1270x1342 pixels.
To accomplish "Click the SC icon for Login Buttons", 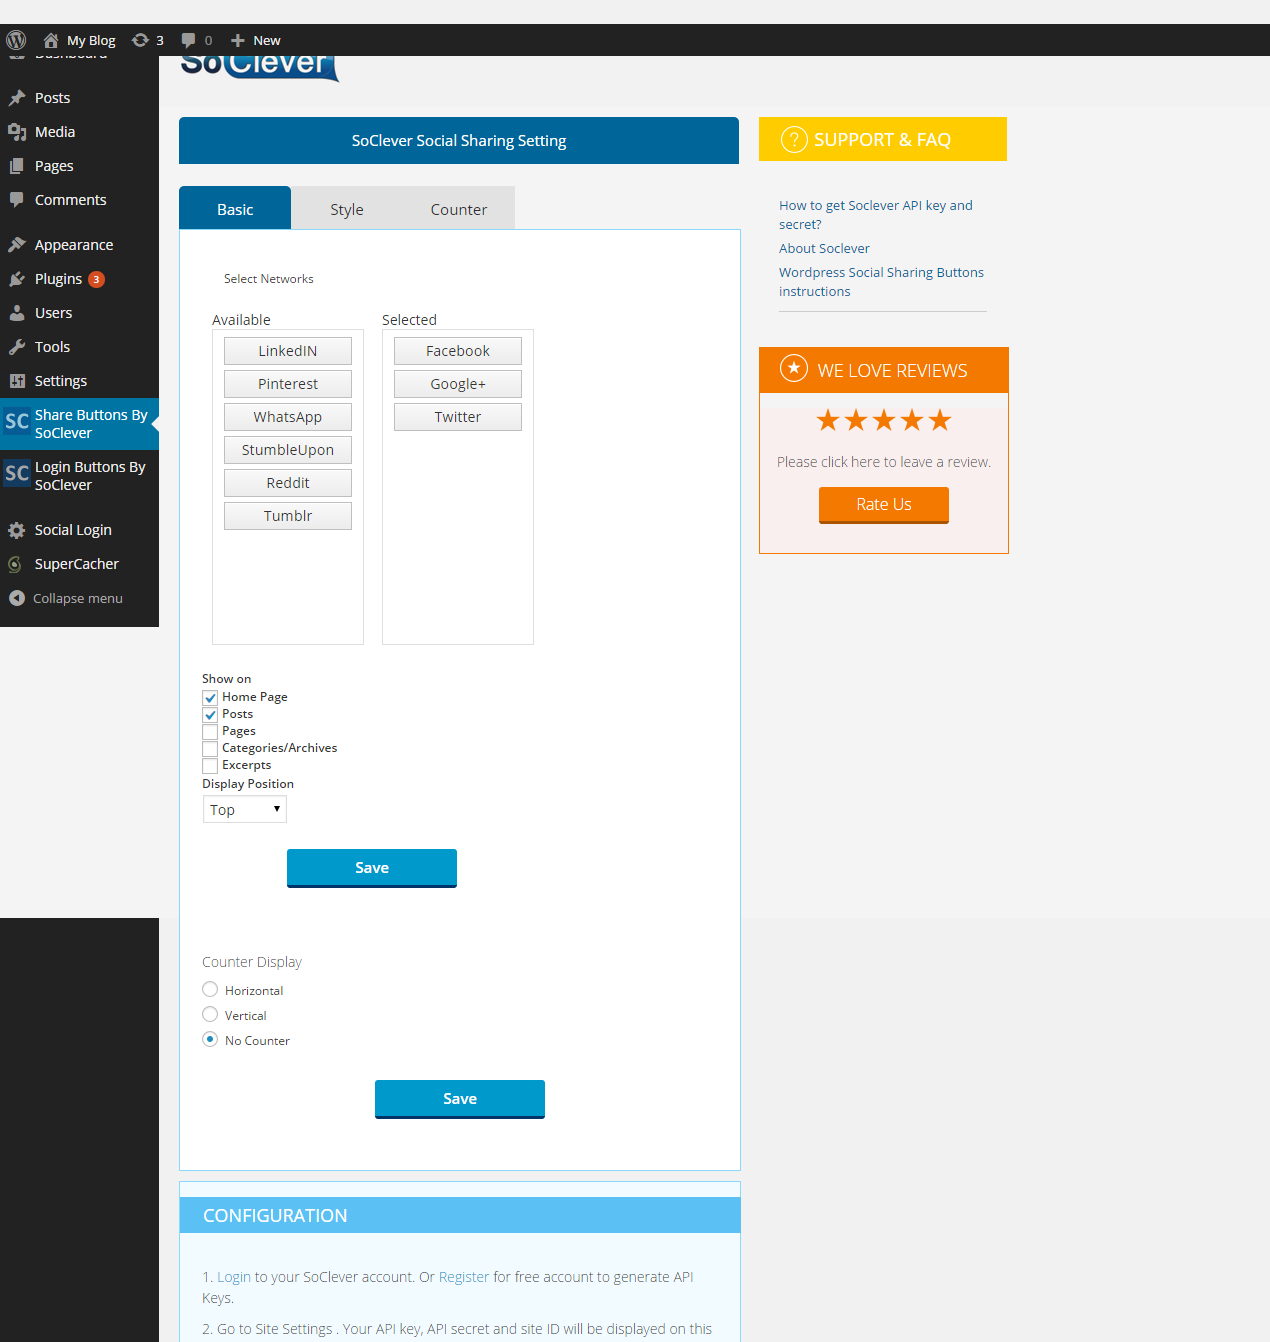I will [x=17, y=473].
